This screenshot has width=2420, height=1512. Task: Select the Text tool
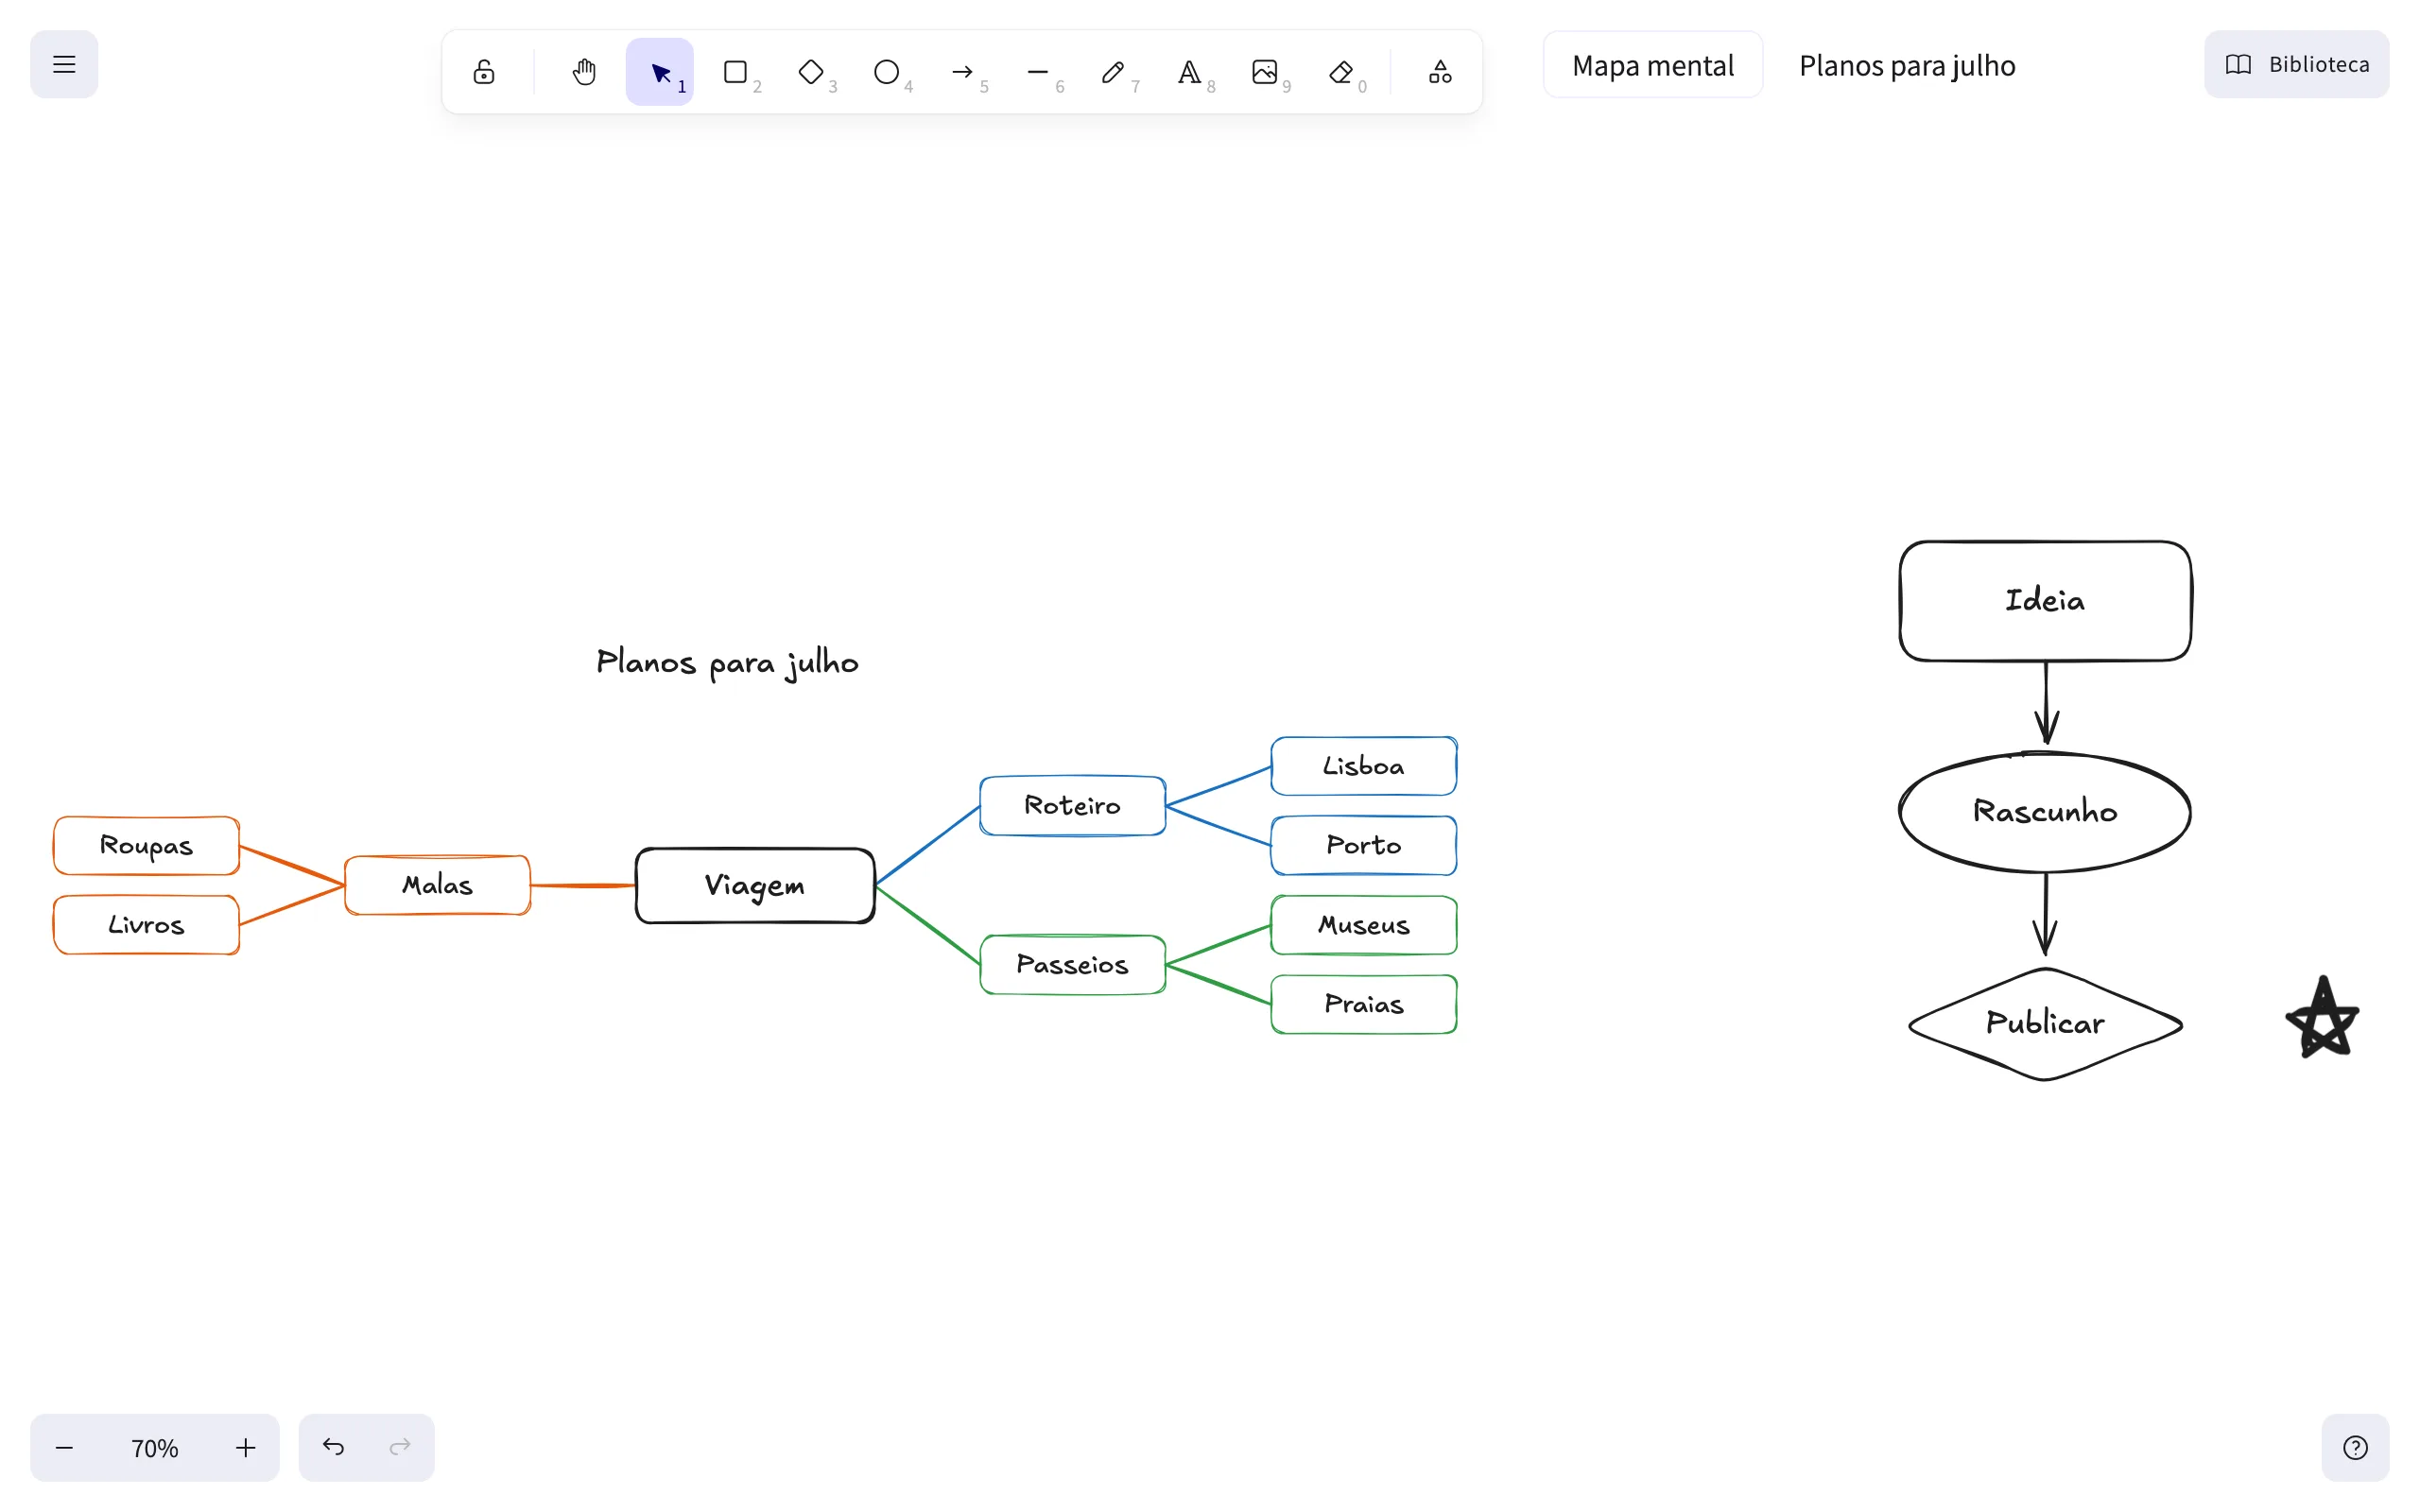[x=1190, y=72]
